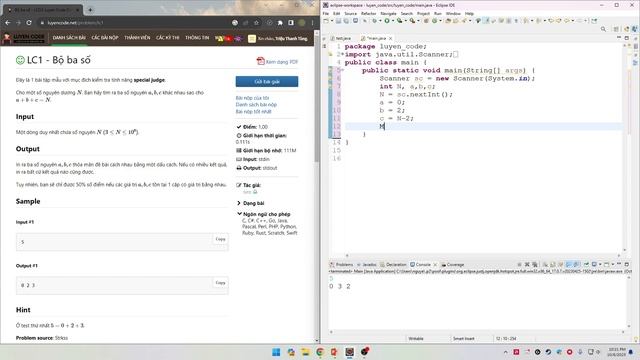
Task: Click the Open Type icon in Eclipse toolbar
Action: point(448,21)
